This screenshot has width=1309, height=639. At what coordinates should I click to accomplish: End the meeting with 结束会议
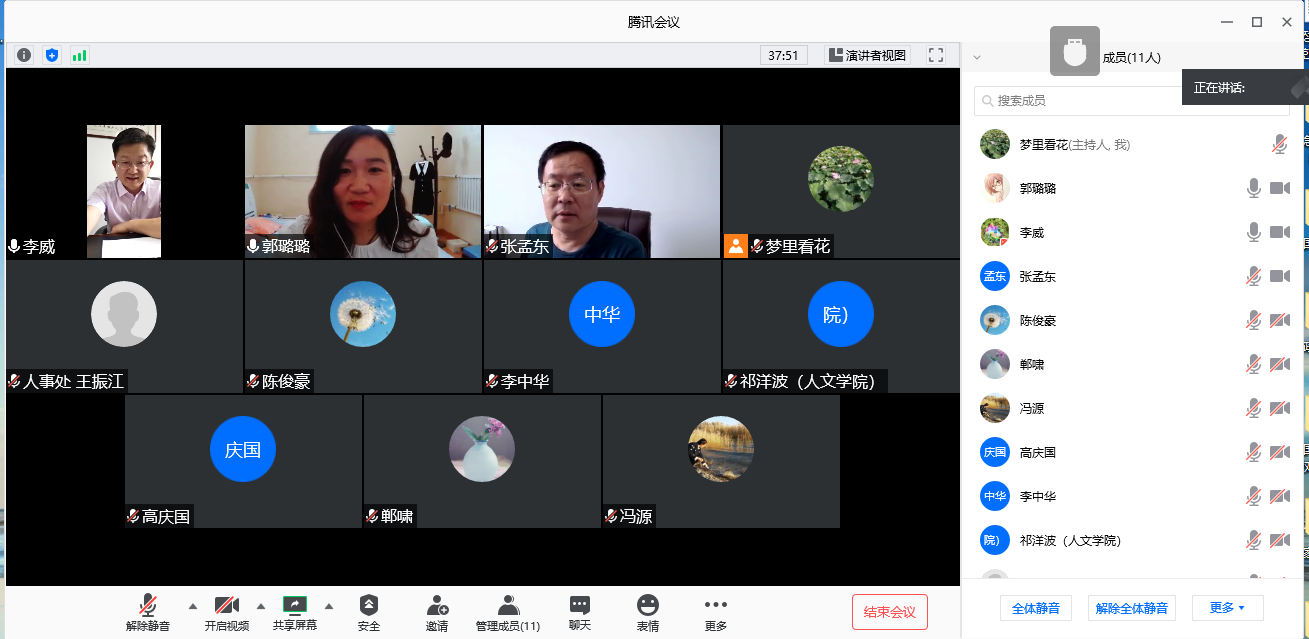point(890,612)
